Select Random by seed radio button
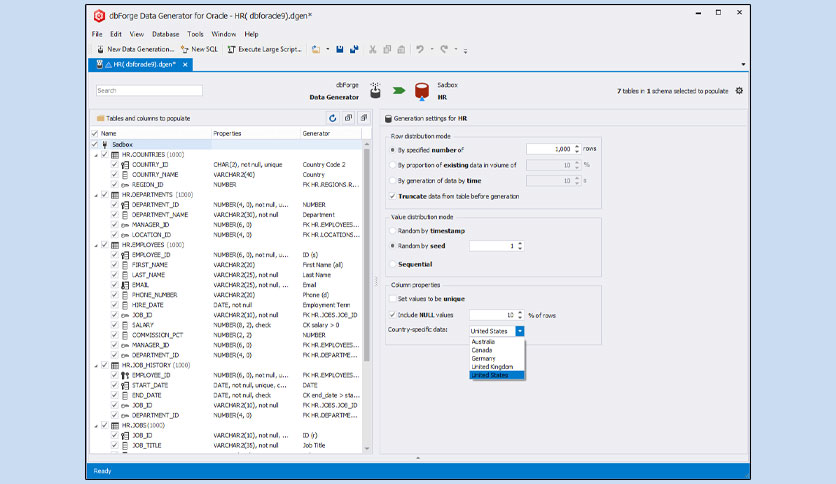Viewport: 836px width, 484px height. pyautogui.click(x=393, y=246)
